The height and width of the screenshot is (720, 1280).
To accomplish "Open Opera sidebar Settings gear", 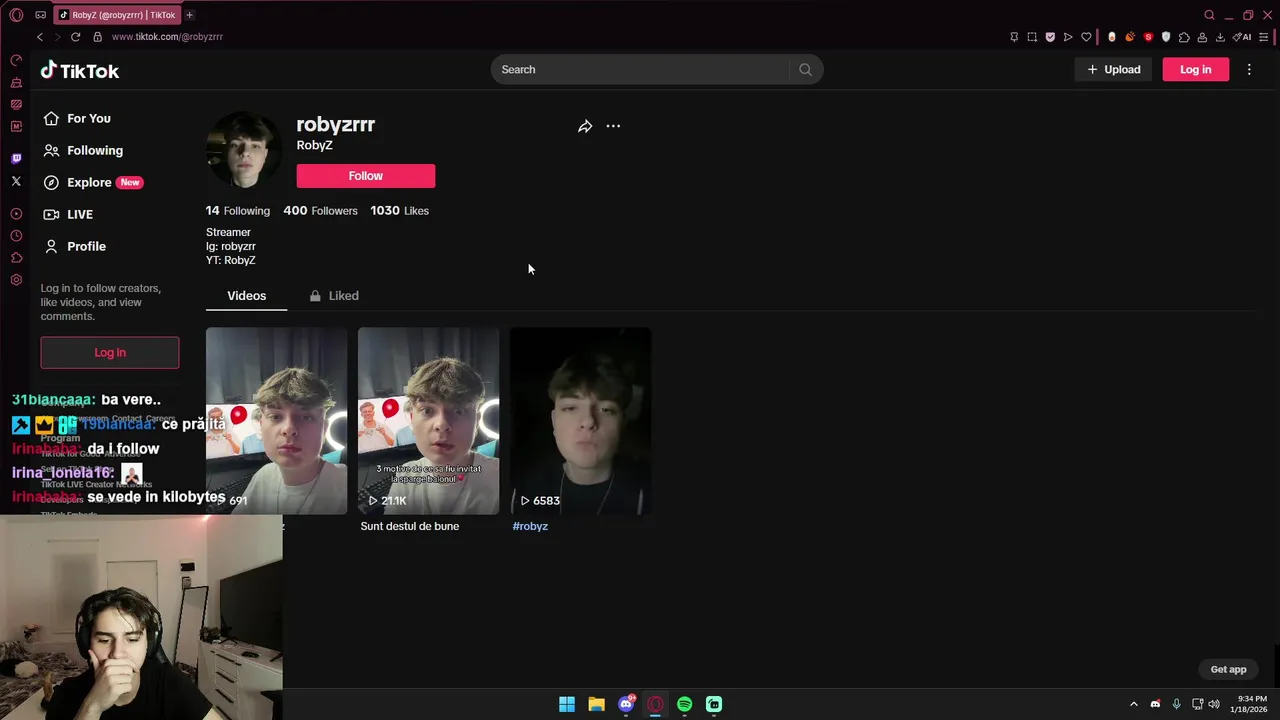I will point(16,280).
